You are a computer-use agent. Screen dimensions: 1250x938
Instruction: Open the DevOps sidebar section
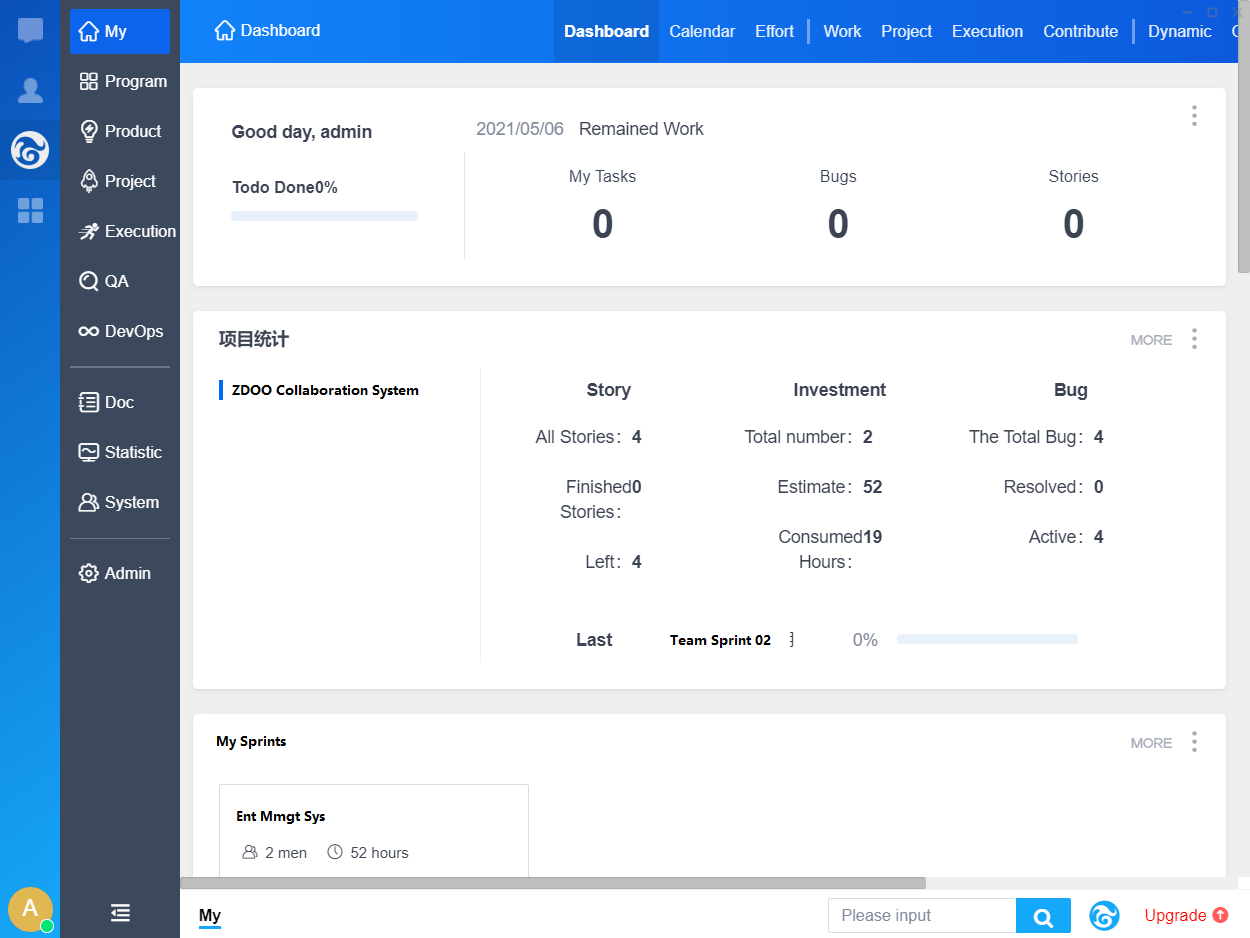coord(120,331)
